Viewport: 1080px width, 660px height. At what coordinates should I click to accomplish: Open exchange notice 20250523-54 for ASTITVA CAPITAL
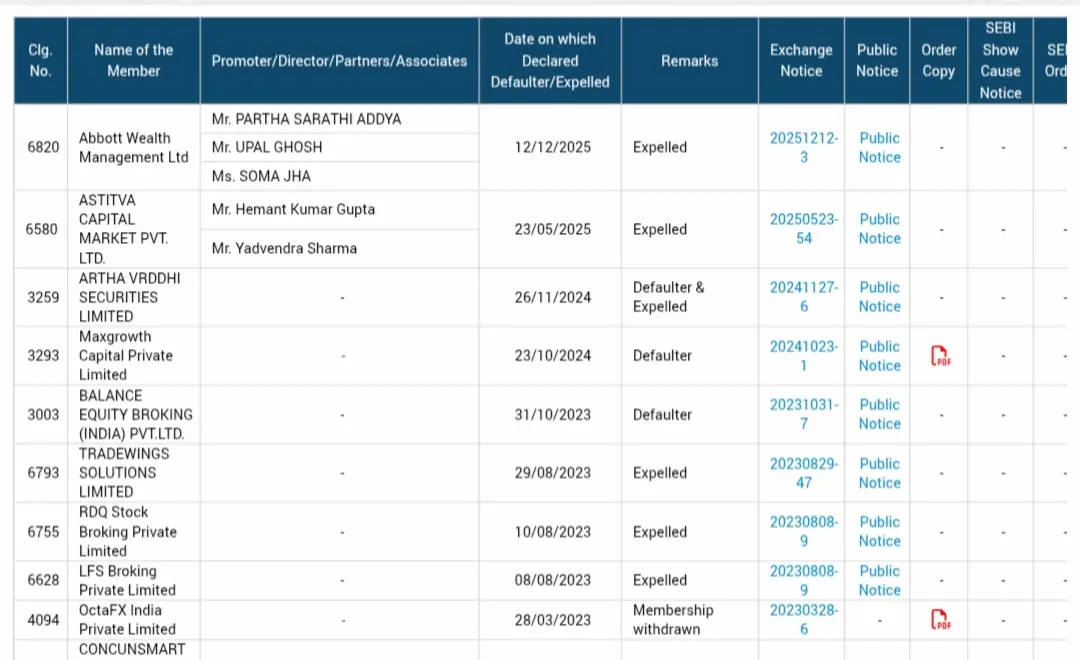click(801, 229)
